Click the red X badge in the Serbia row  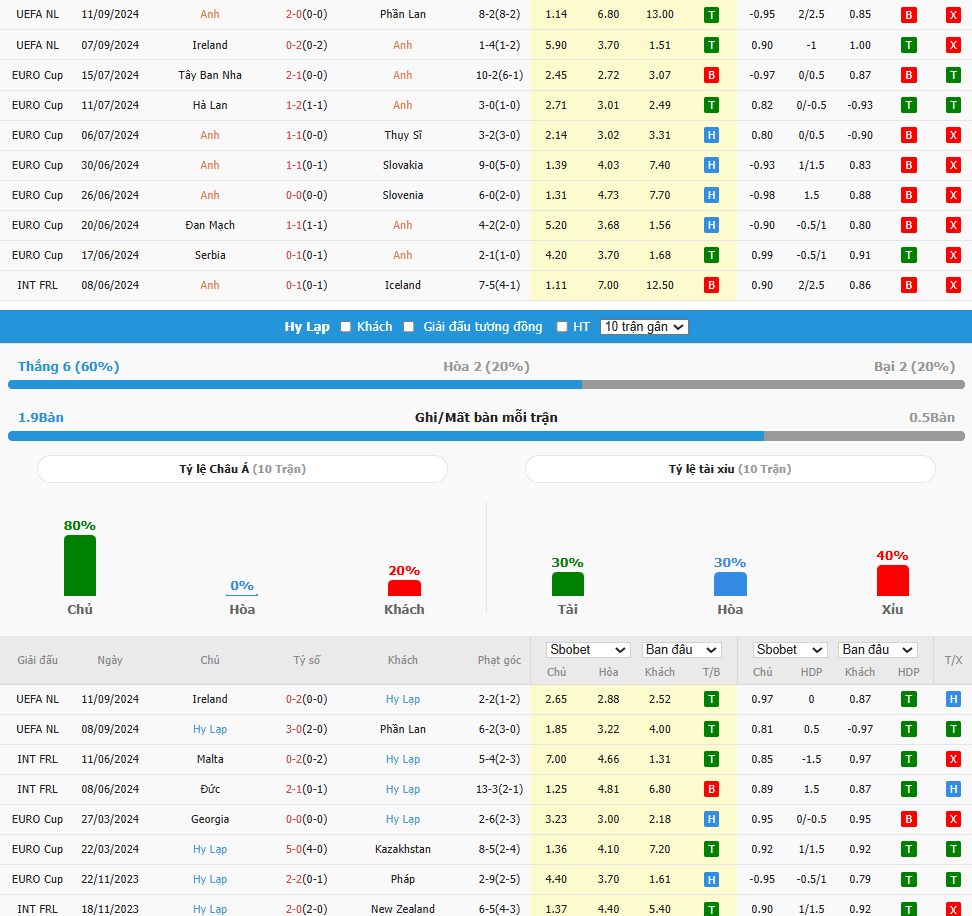coord(953,255)
